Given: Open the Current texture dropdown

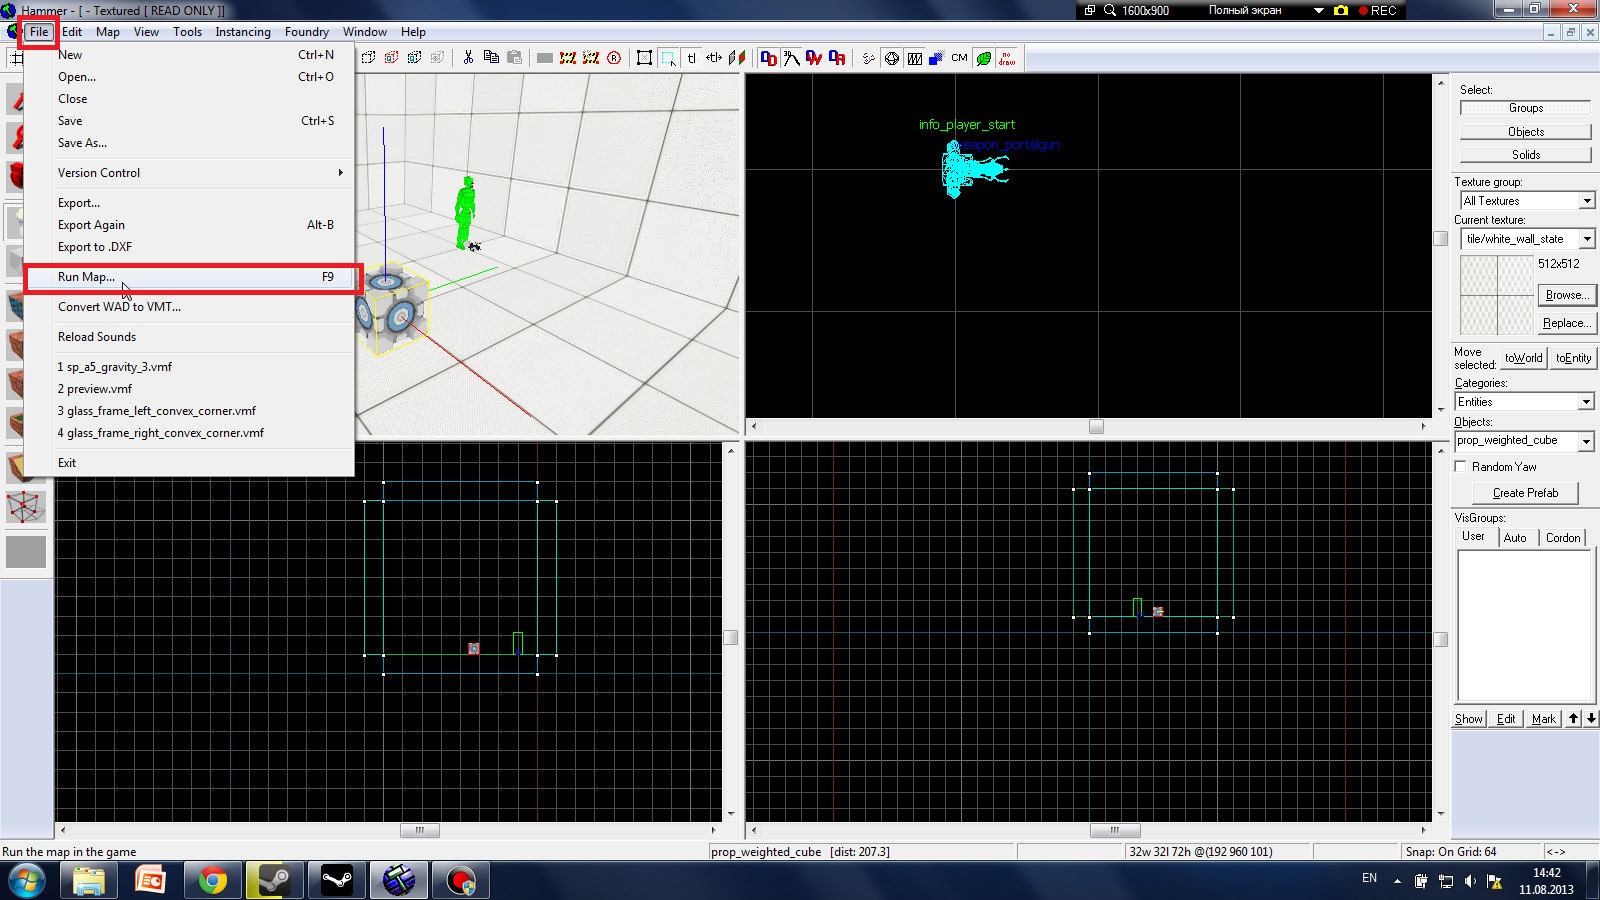Looking at the screenshot, I should pos(1587,239).
